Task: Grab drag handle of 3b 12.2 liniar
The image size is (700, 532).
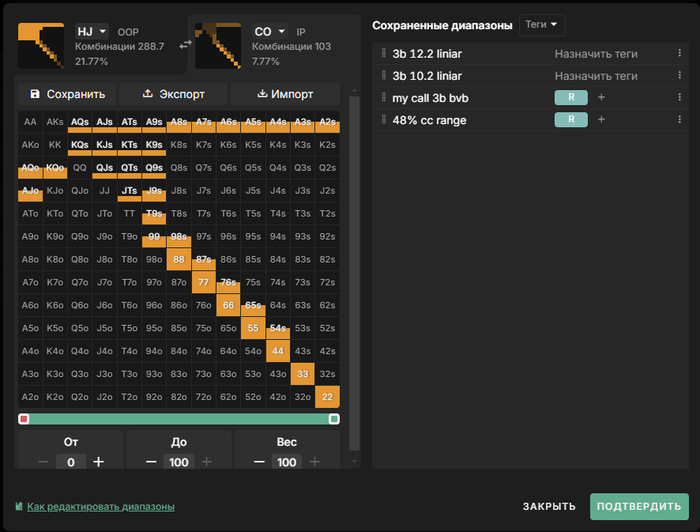Action: click(x=383, y=53)
